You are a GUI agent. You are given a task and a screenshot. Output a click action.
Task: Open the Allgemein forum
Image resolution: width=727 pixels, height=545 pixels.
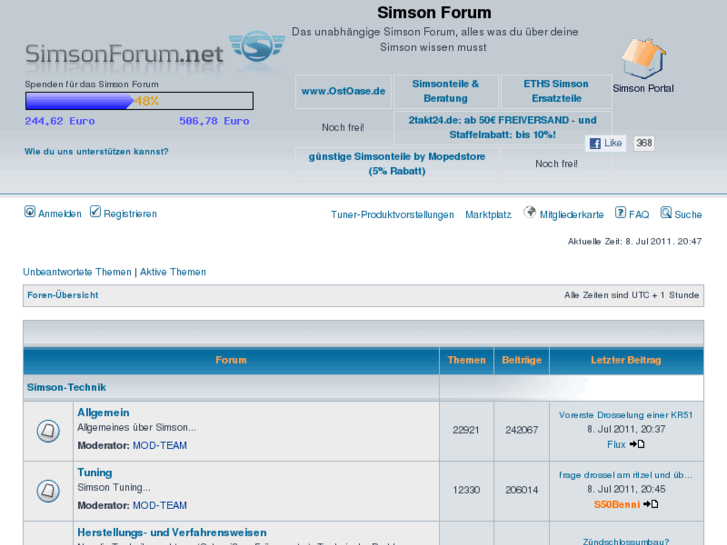coord(103,412)
